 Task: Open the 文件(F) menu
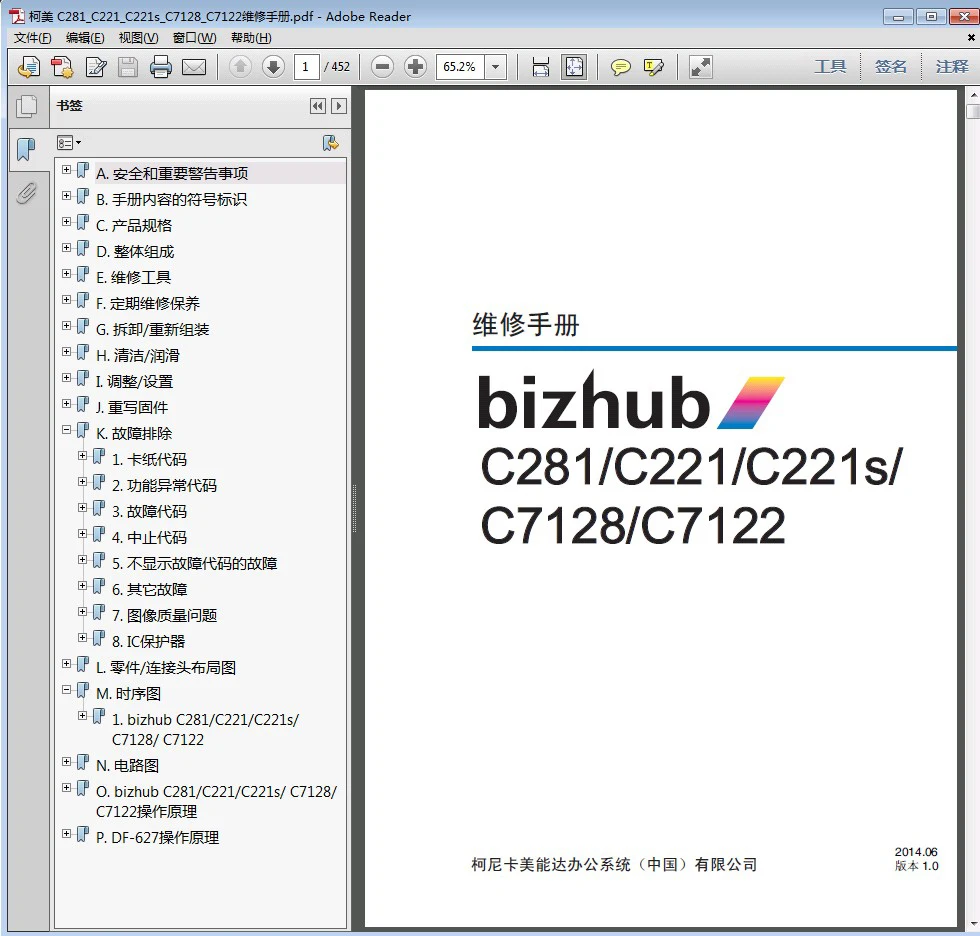32,38
